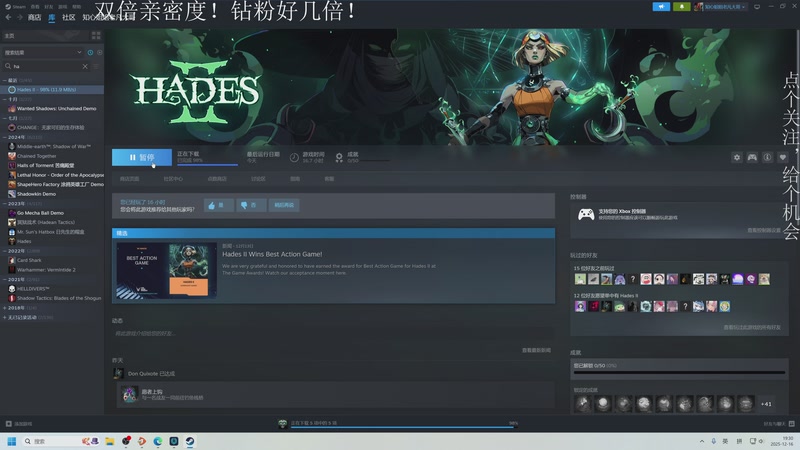Click the bottom download progress bar
The image size is (800, 450).
pos(402,428)
